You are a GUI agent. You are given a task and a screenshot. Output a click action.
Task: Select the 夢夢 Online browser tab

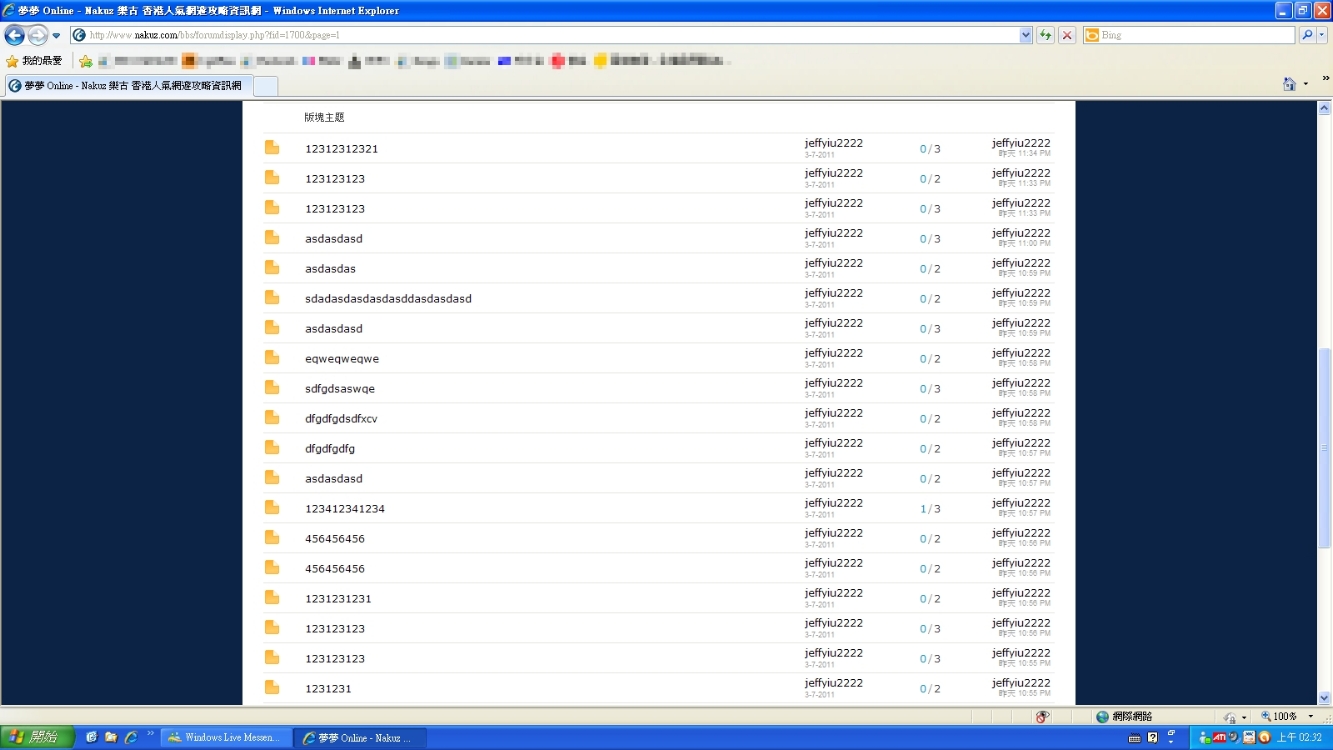tap(128, 86)
